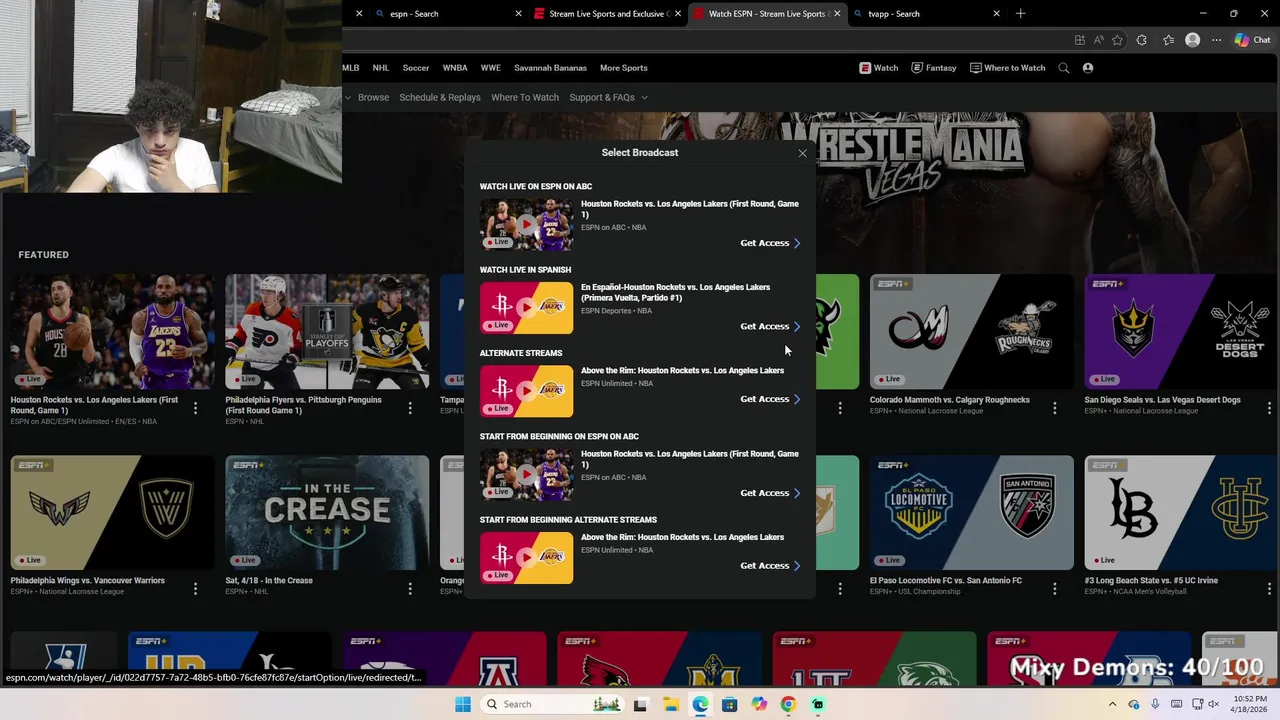Screen dimensions: 1280x720
Task: Open Copilot app from the taskbar
Action: [759, 704]
